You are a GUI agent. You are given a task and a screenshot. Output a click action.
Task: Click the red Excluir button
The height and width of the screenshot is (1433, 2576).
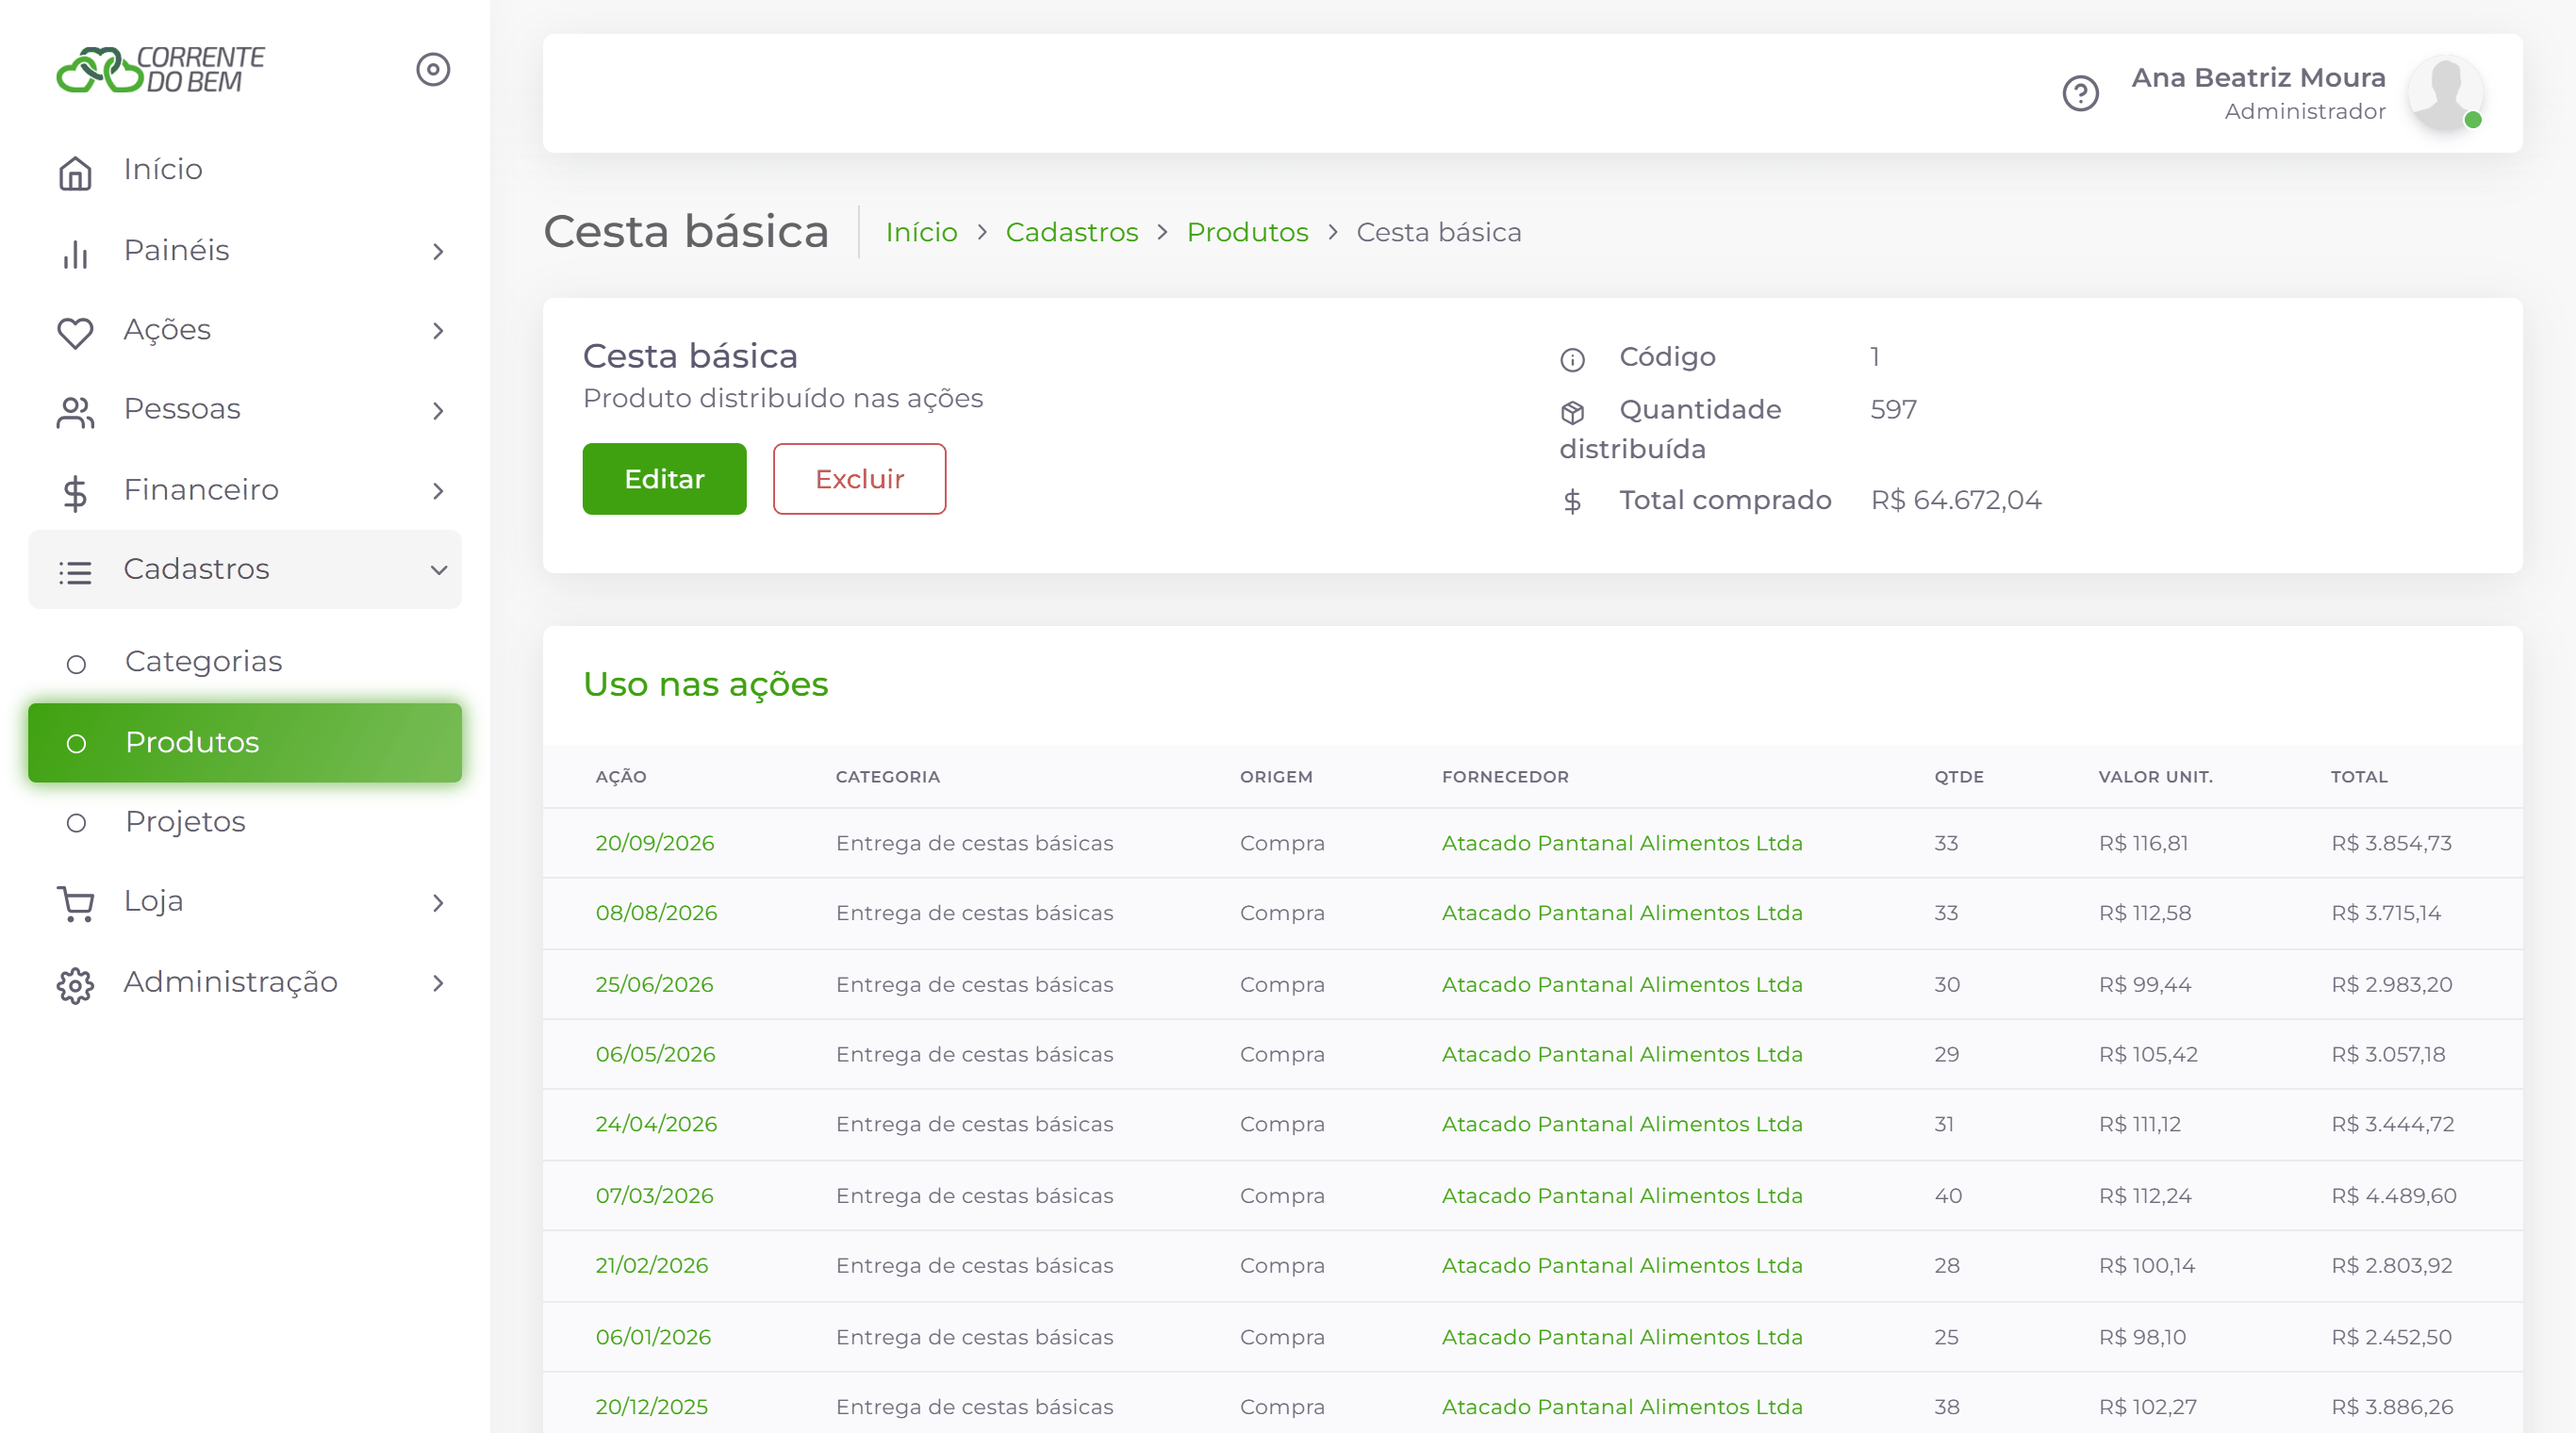[x=859, y=479]
